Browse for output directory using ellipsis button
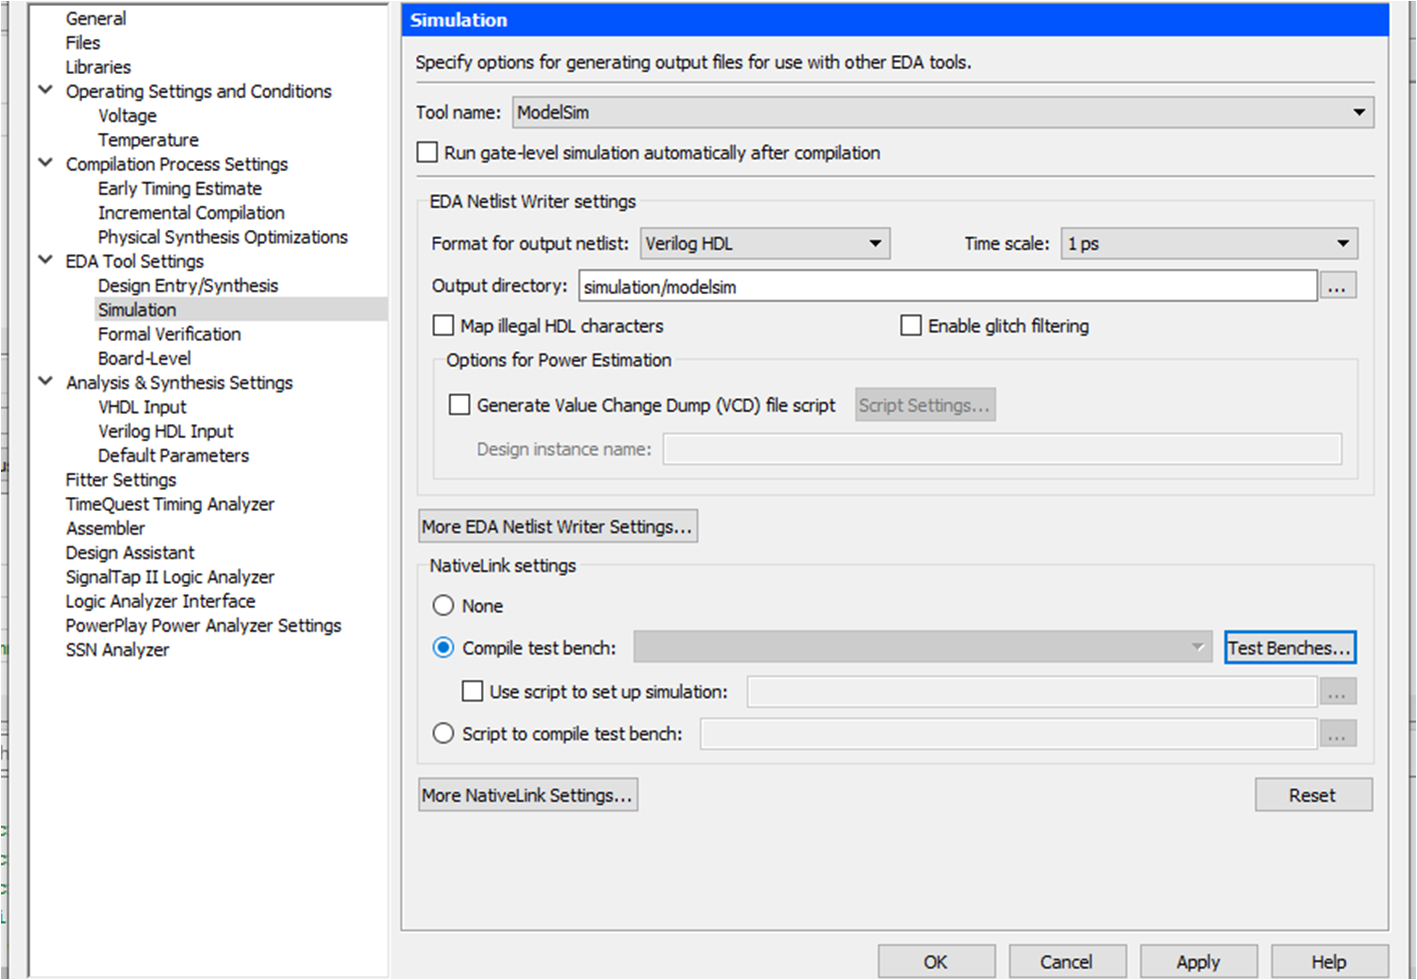 1337,287
